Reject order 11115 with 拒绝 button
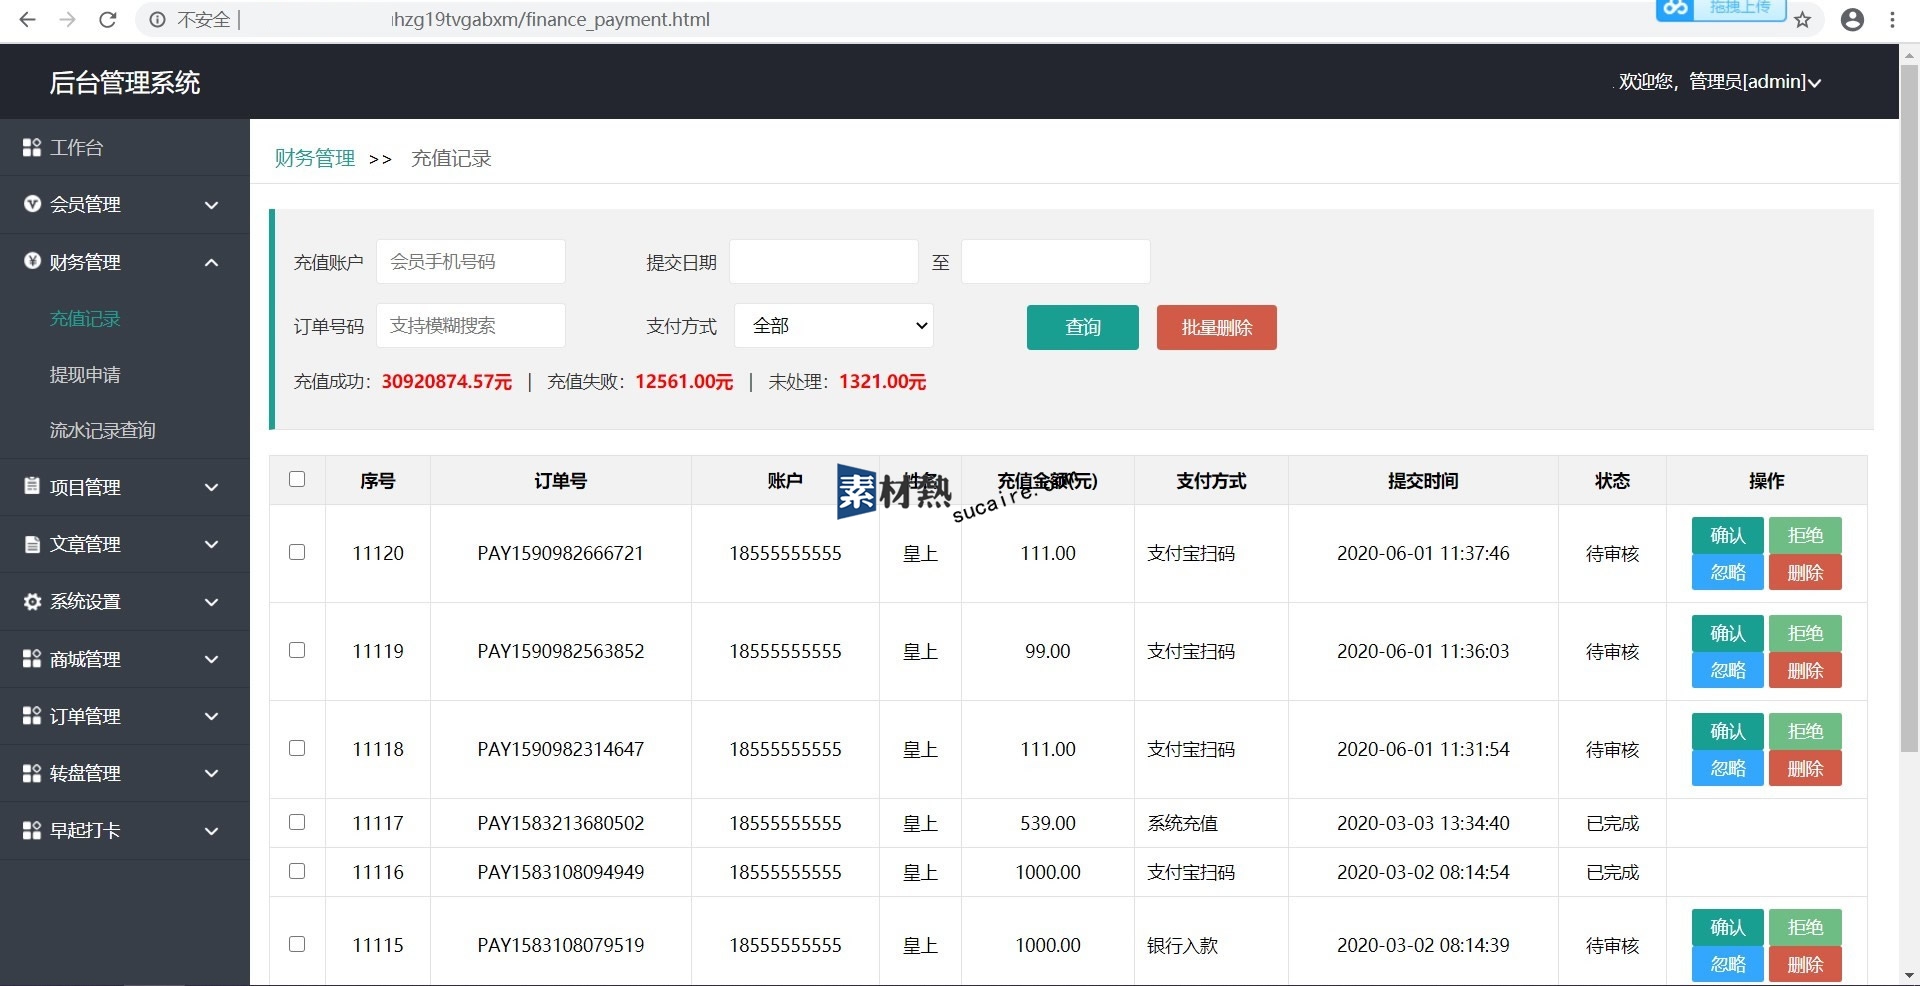The height and width of the screenshot is (986, 1920). pos(1805,927)
